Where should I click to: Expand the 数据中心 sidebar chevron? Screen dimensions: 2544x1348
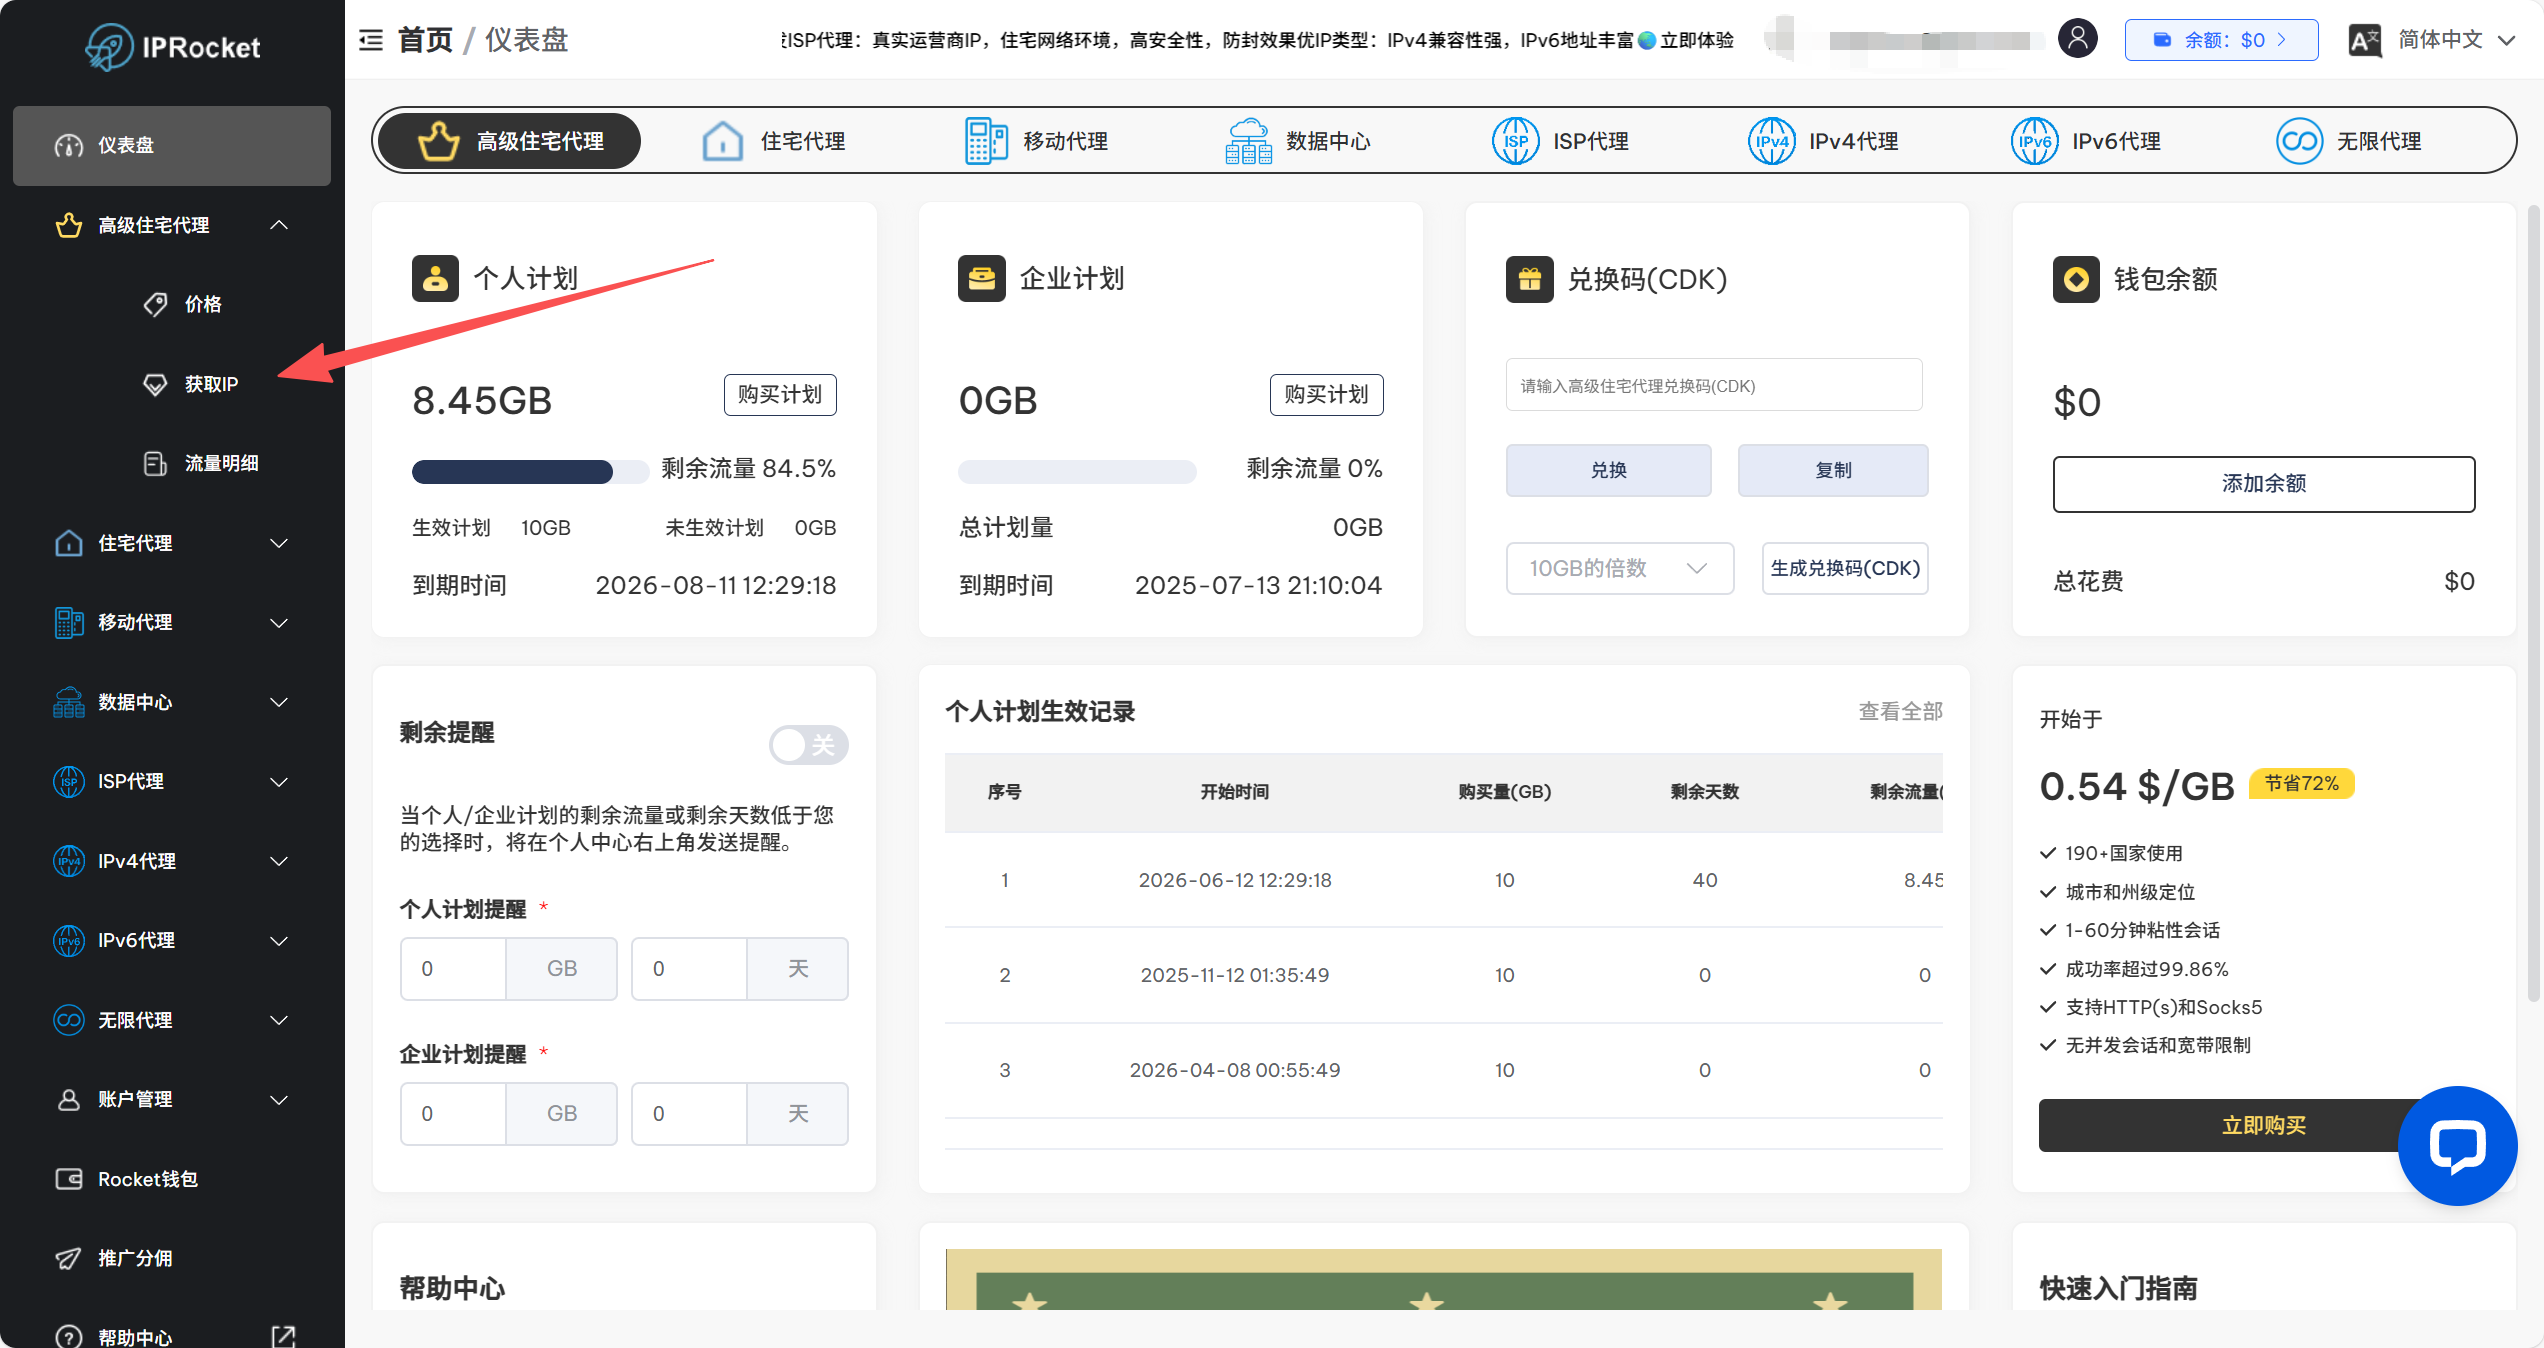pyautogui.click(x=279, y=702)
